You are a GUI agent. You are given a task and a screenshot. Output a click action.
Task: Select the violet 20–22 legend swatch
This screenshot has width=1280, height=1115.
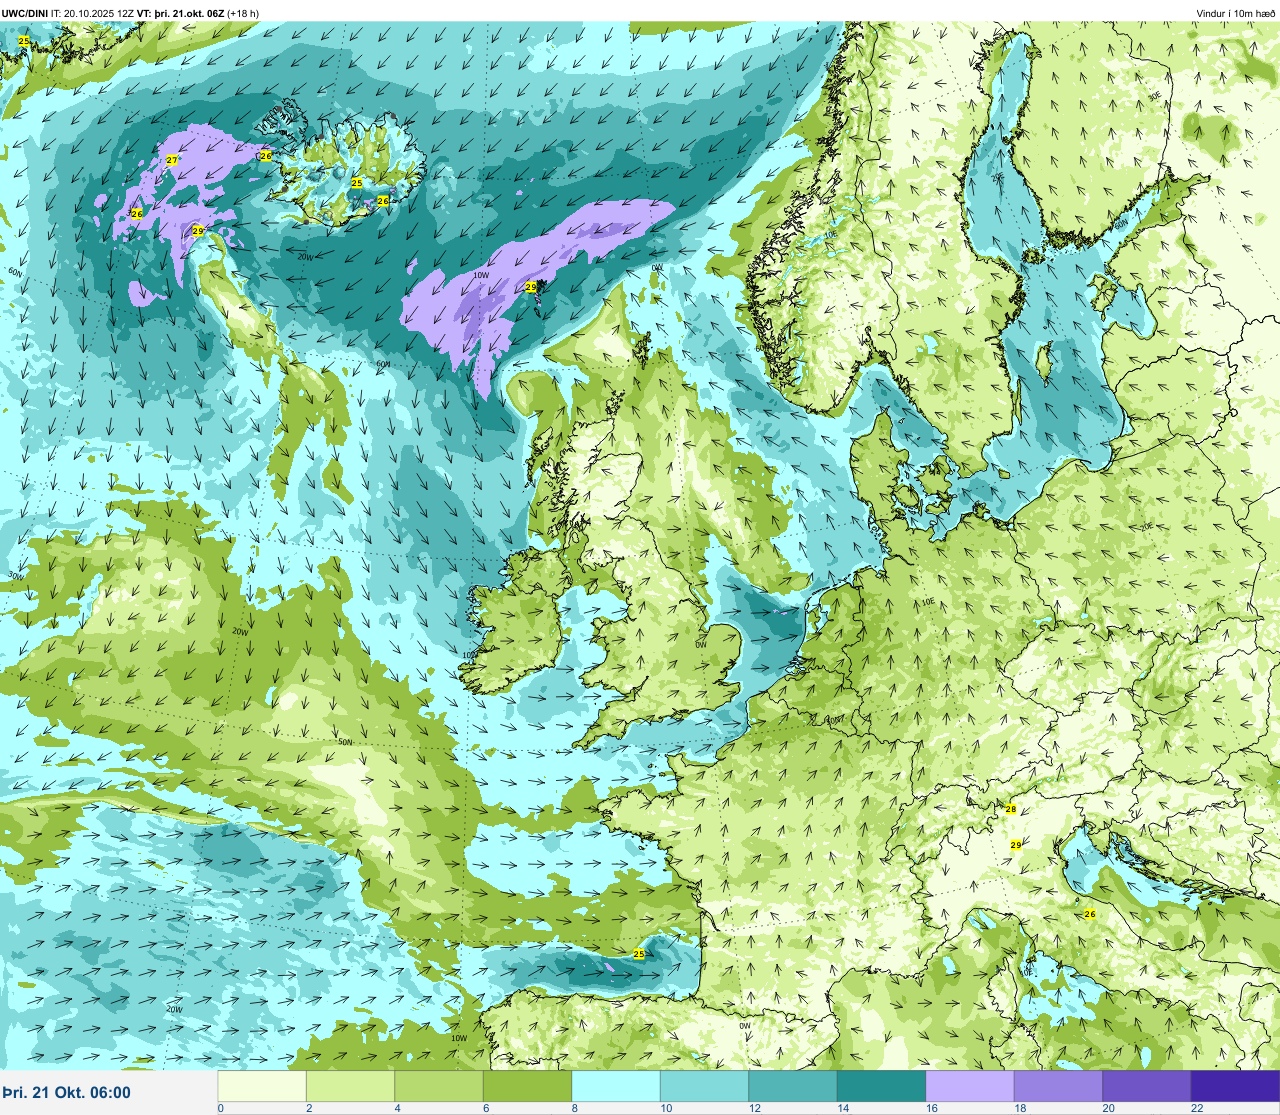tap(1147, 1086)
